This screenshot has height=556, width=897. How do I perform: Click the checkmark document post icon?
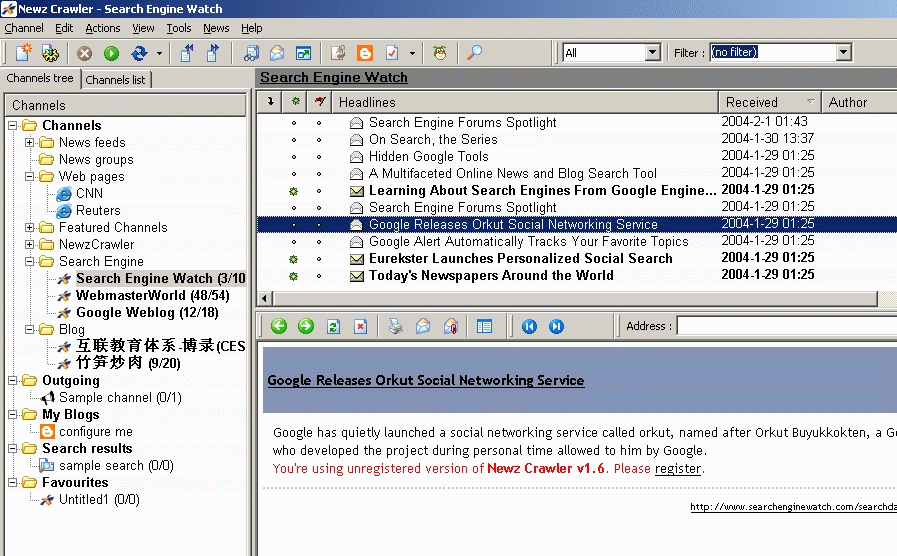pos(392,53)
